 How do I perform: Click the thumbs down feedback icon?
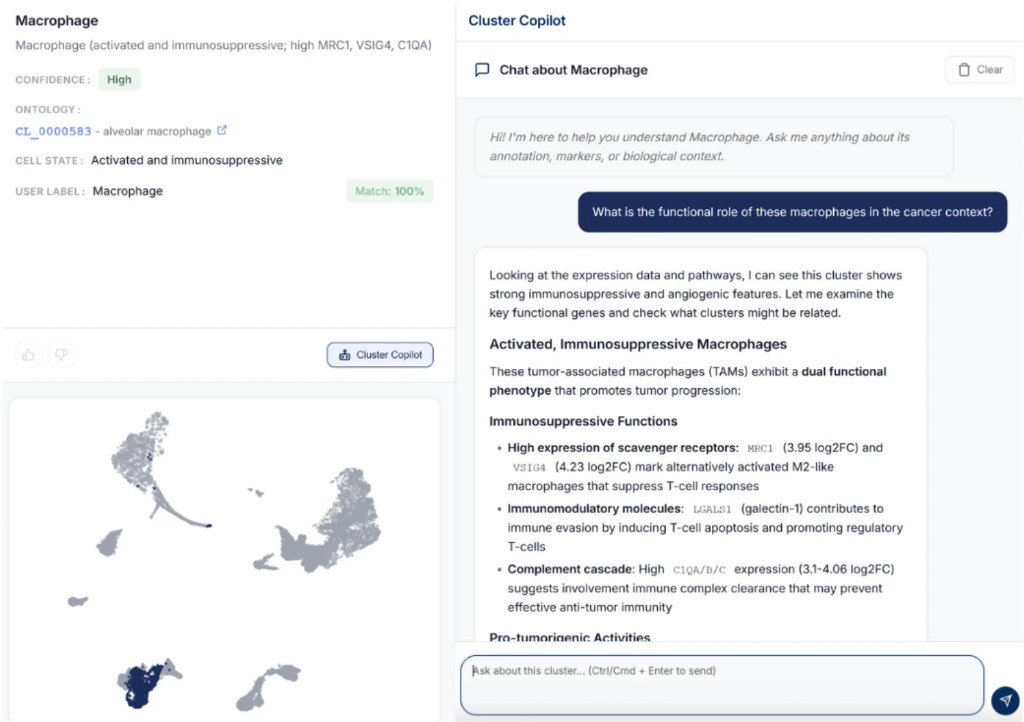tap(60, 354)
